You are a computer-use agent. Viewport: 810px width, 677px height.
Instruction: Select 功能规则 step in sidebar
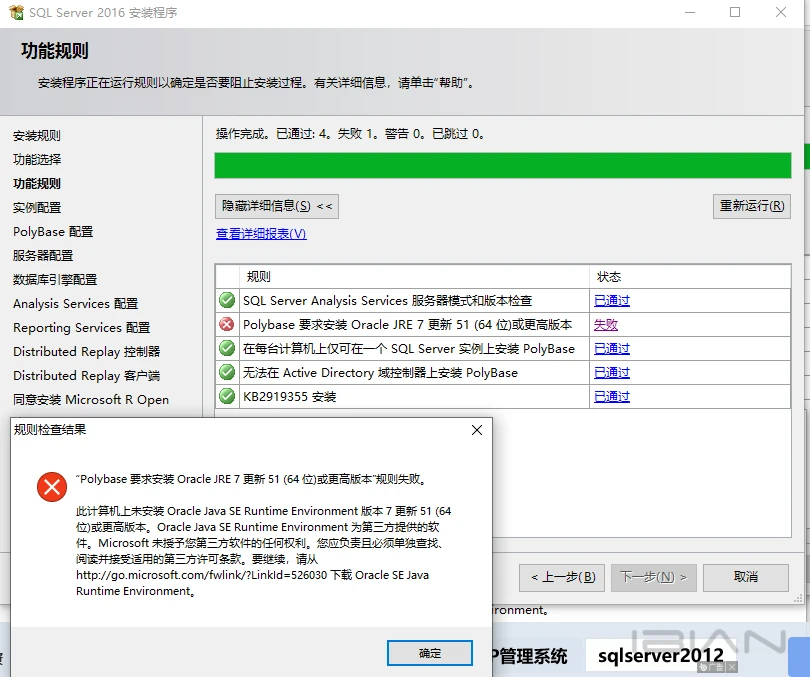click(37, 184)
